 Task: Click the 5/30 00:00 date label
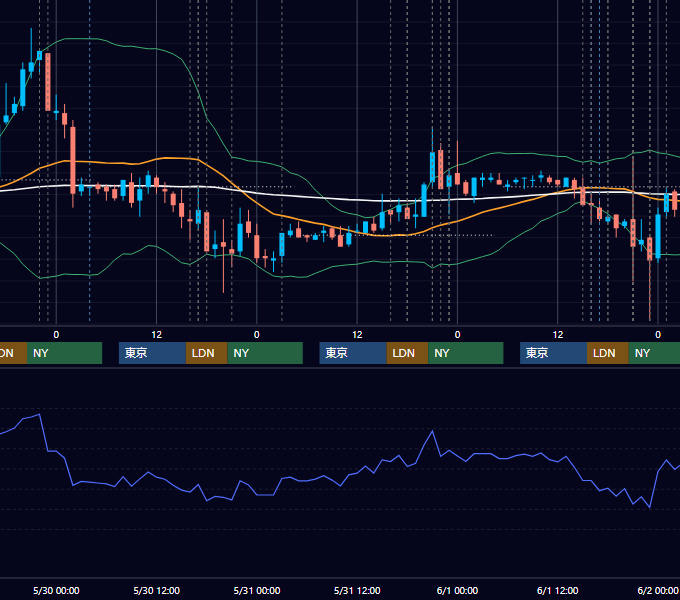(x=56, y=590)
